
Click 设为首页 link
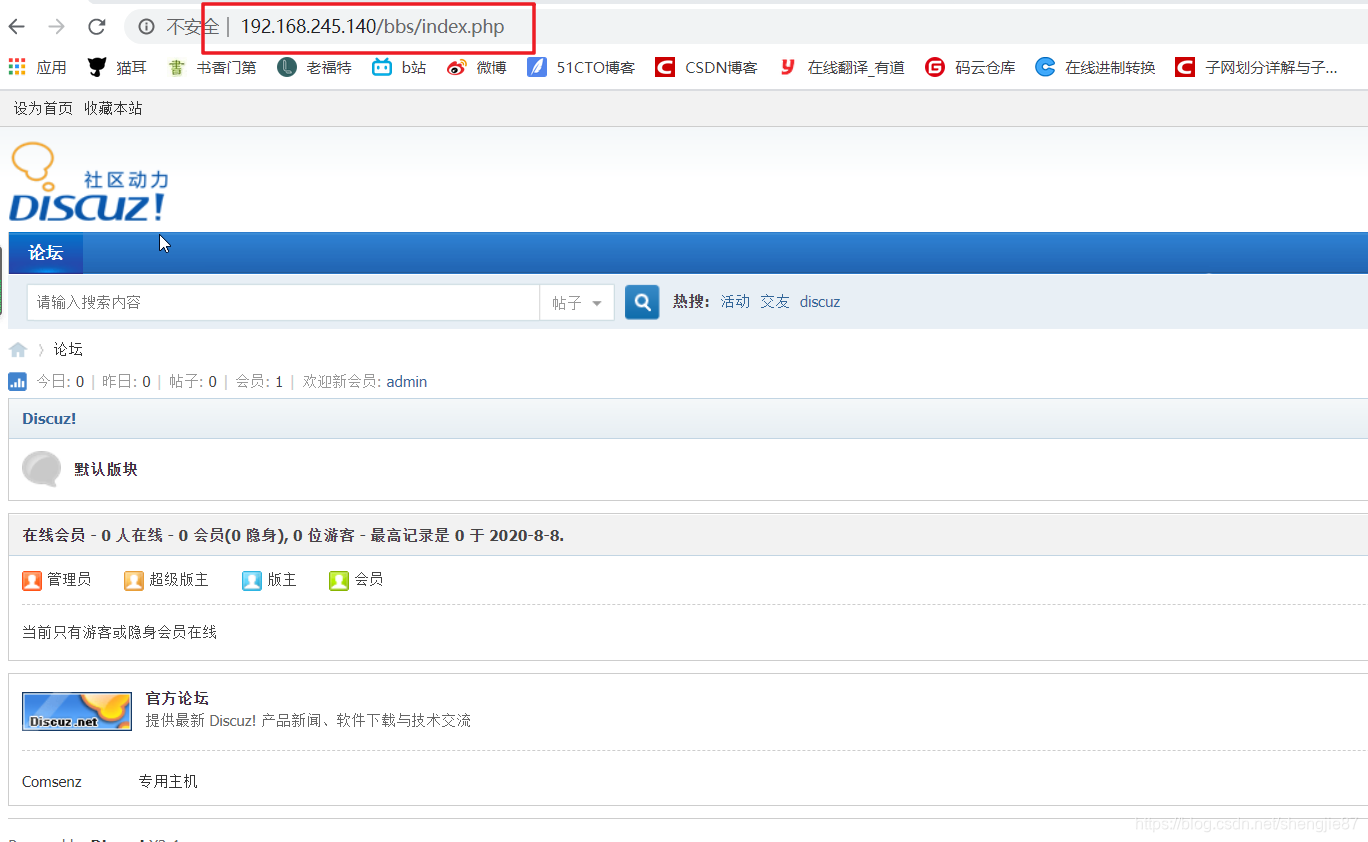click(43, 108)
